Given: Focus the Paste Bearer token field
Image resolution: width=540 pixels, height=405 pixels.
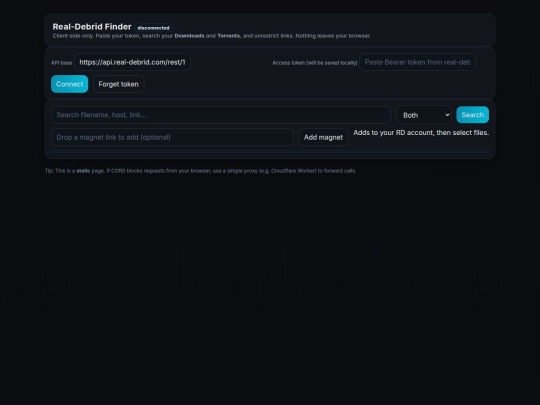Looking at the screenshot, I should pyautogui.click(x=417, y=62).
